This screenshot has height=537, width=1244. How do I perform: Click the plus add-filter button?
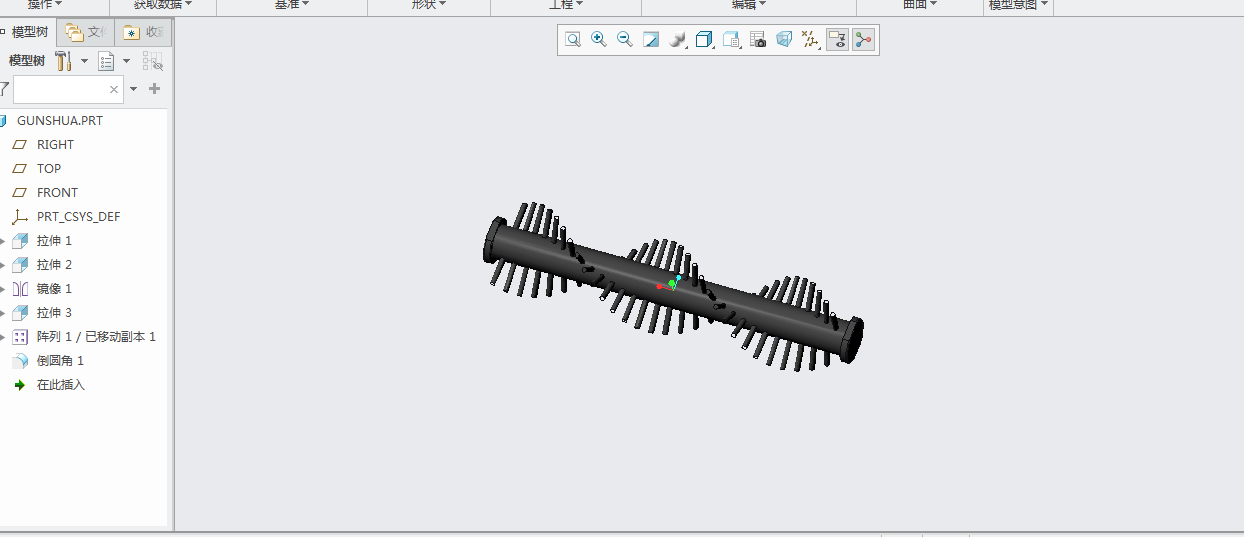(154, 89)
